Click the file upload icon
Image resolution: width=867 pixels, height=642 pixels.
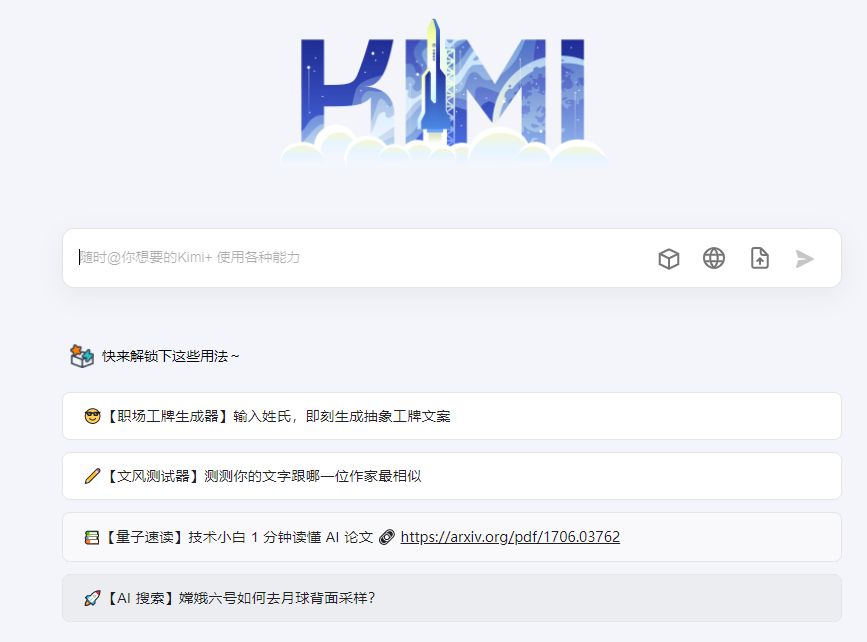[760, 258]
